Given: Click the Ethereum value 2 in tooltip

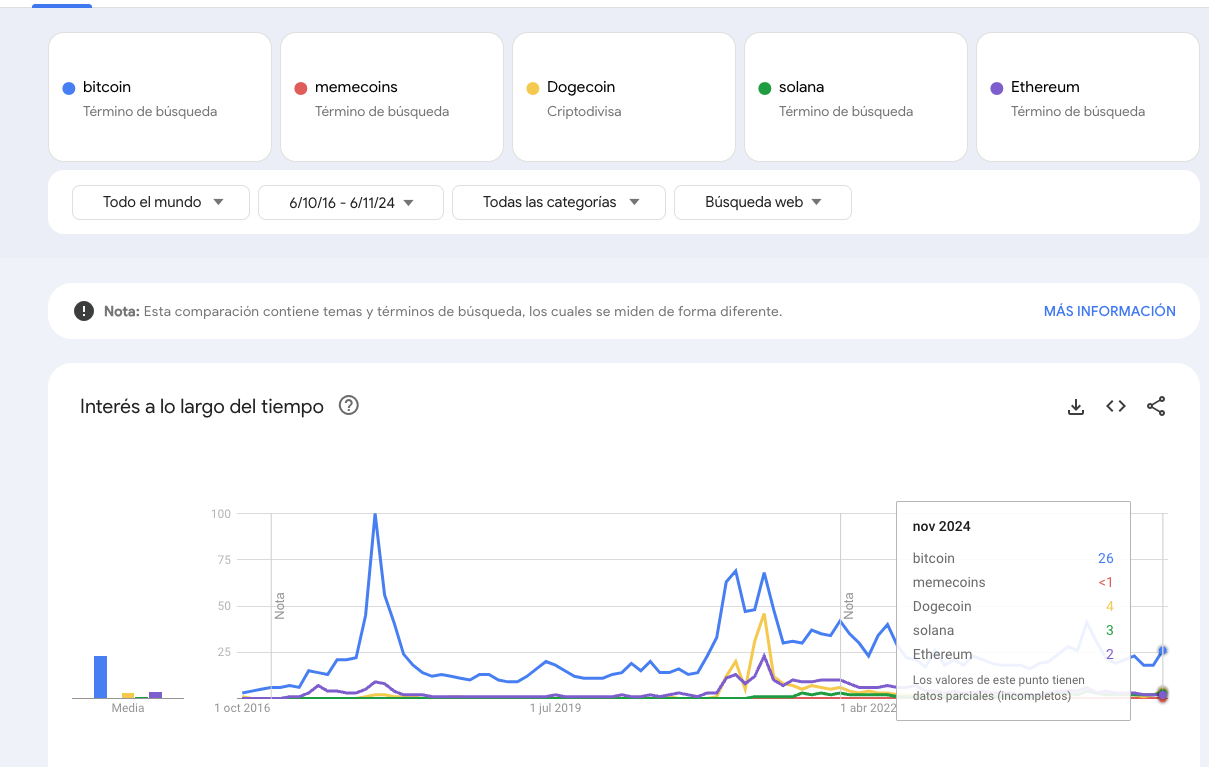Looking at the screenshot, I should pos(1109,654).
